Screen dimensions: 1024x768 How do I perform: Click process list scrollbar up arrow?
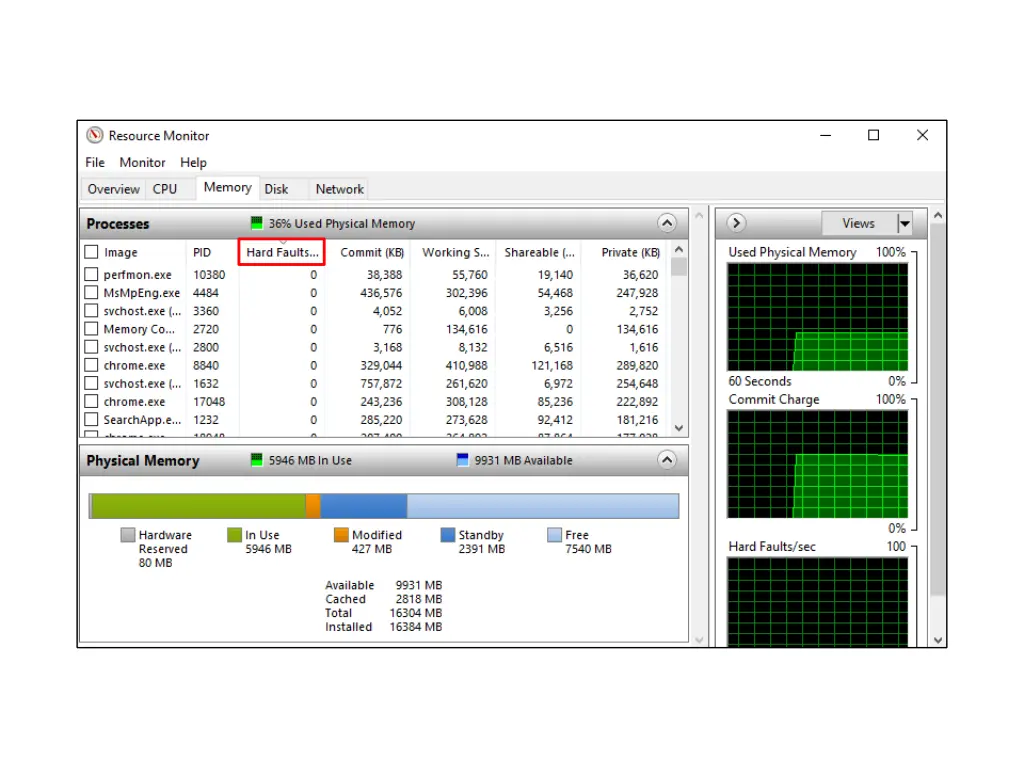(x=679, y=249)
